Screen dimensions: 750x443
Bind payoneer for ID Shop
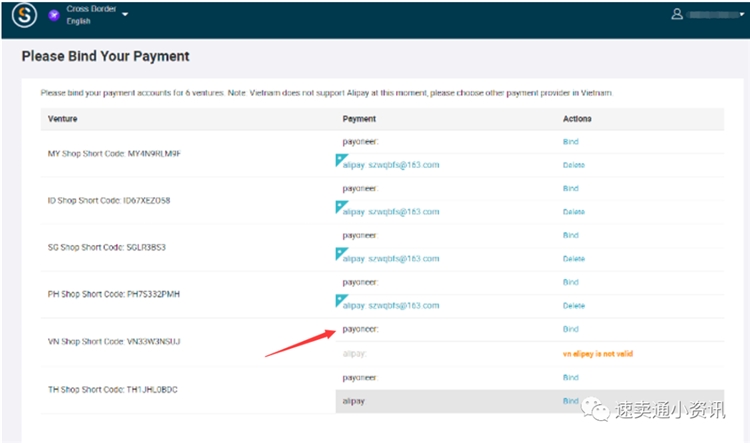coord(571,188)
